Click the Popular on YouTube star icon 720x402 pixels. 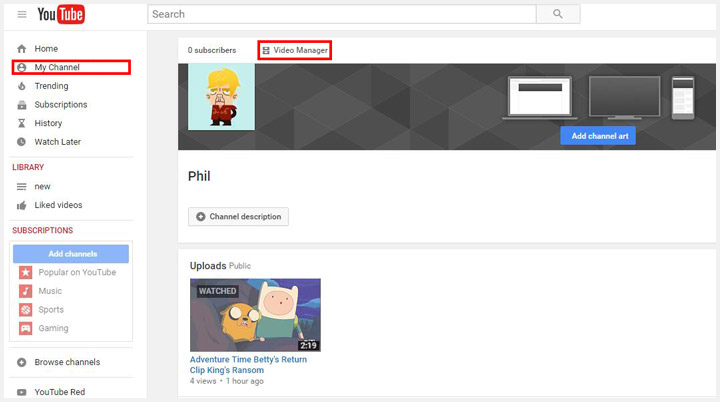[x=26, y=272]
